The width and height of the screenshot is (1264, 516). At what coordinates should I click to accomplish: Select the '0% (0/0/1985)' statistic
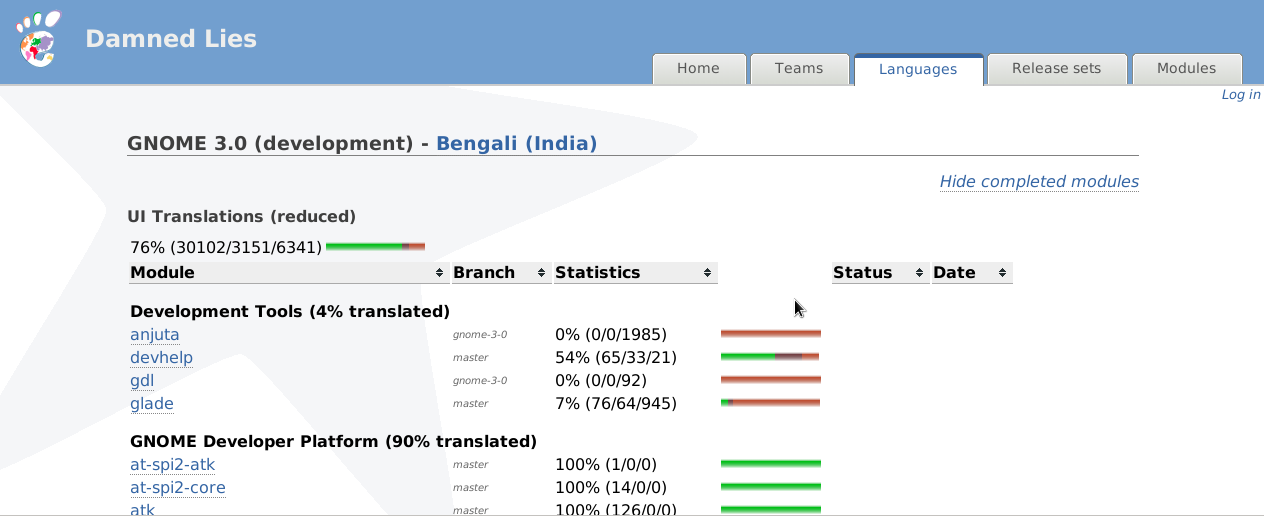point(611,334)
